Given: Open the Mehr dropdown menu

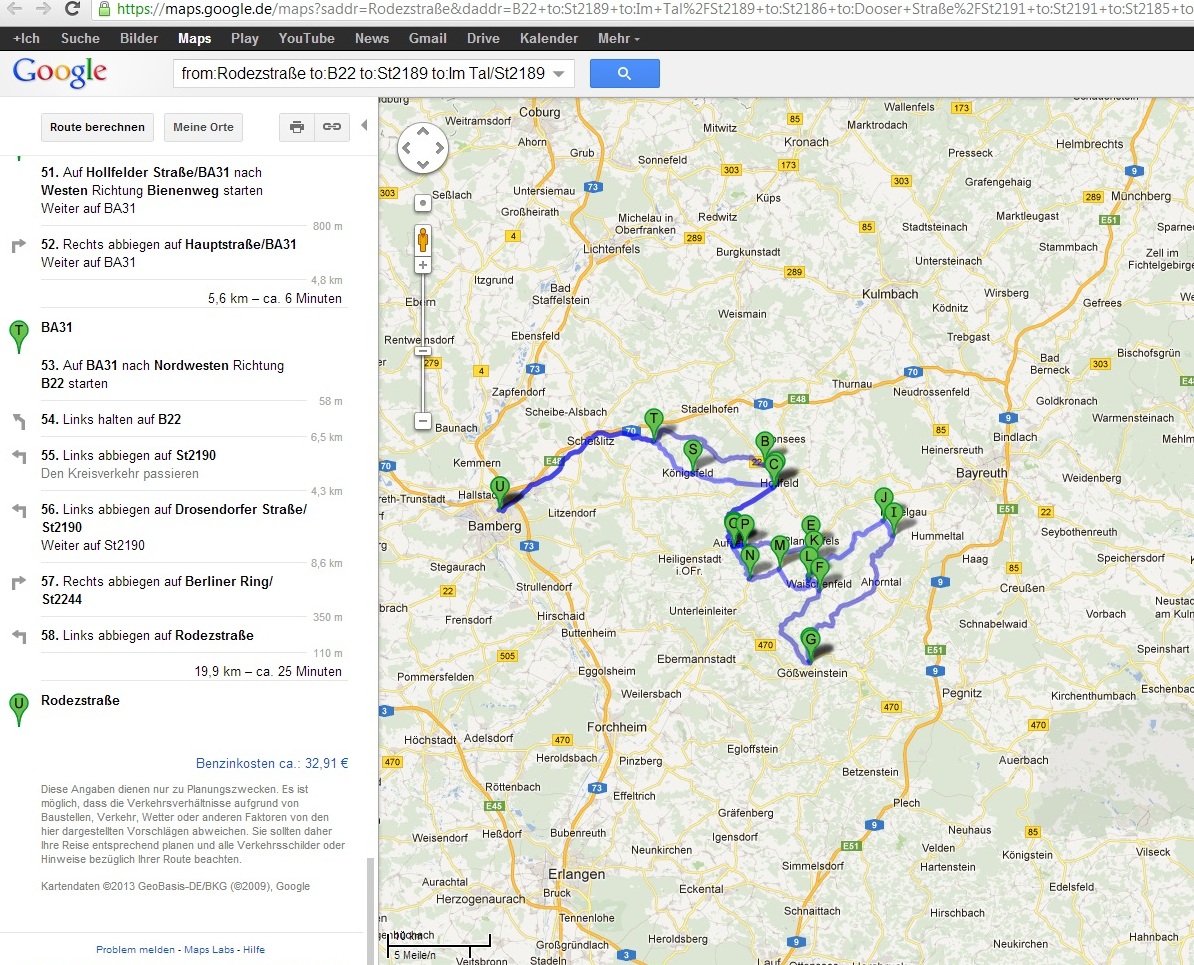Looking at the screenshot, I should pyautogui.click(x=618, y=38).
